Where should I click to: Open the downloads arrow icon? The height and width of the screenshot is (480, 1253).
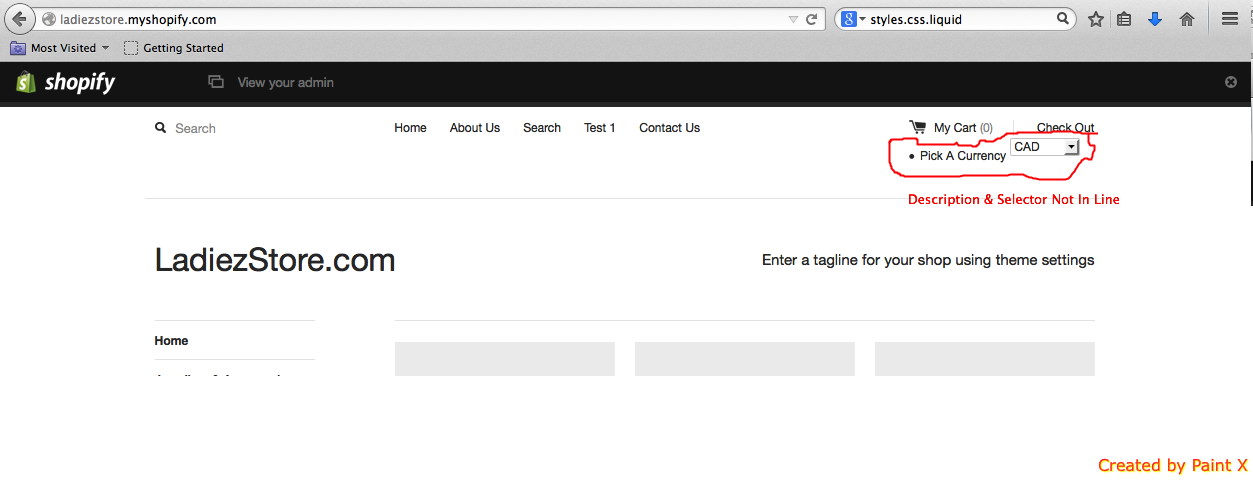pos(1155,19)
